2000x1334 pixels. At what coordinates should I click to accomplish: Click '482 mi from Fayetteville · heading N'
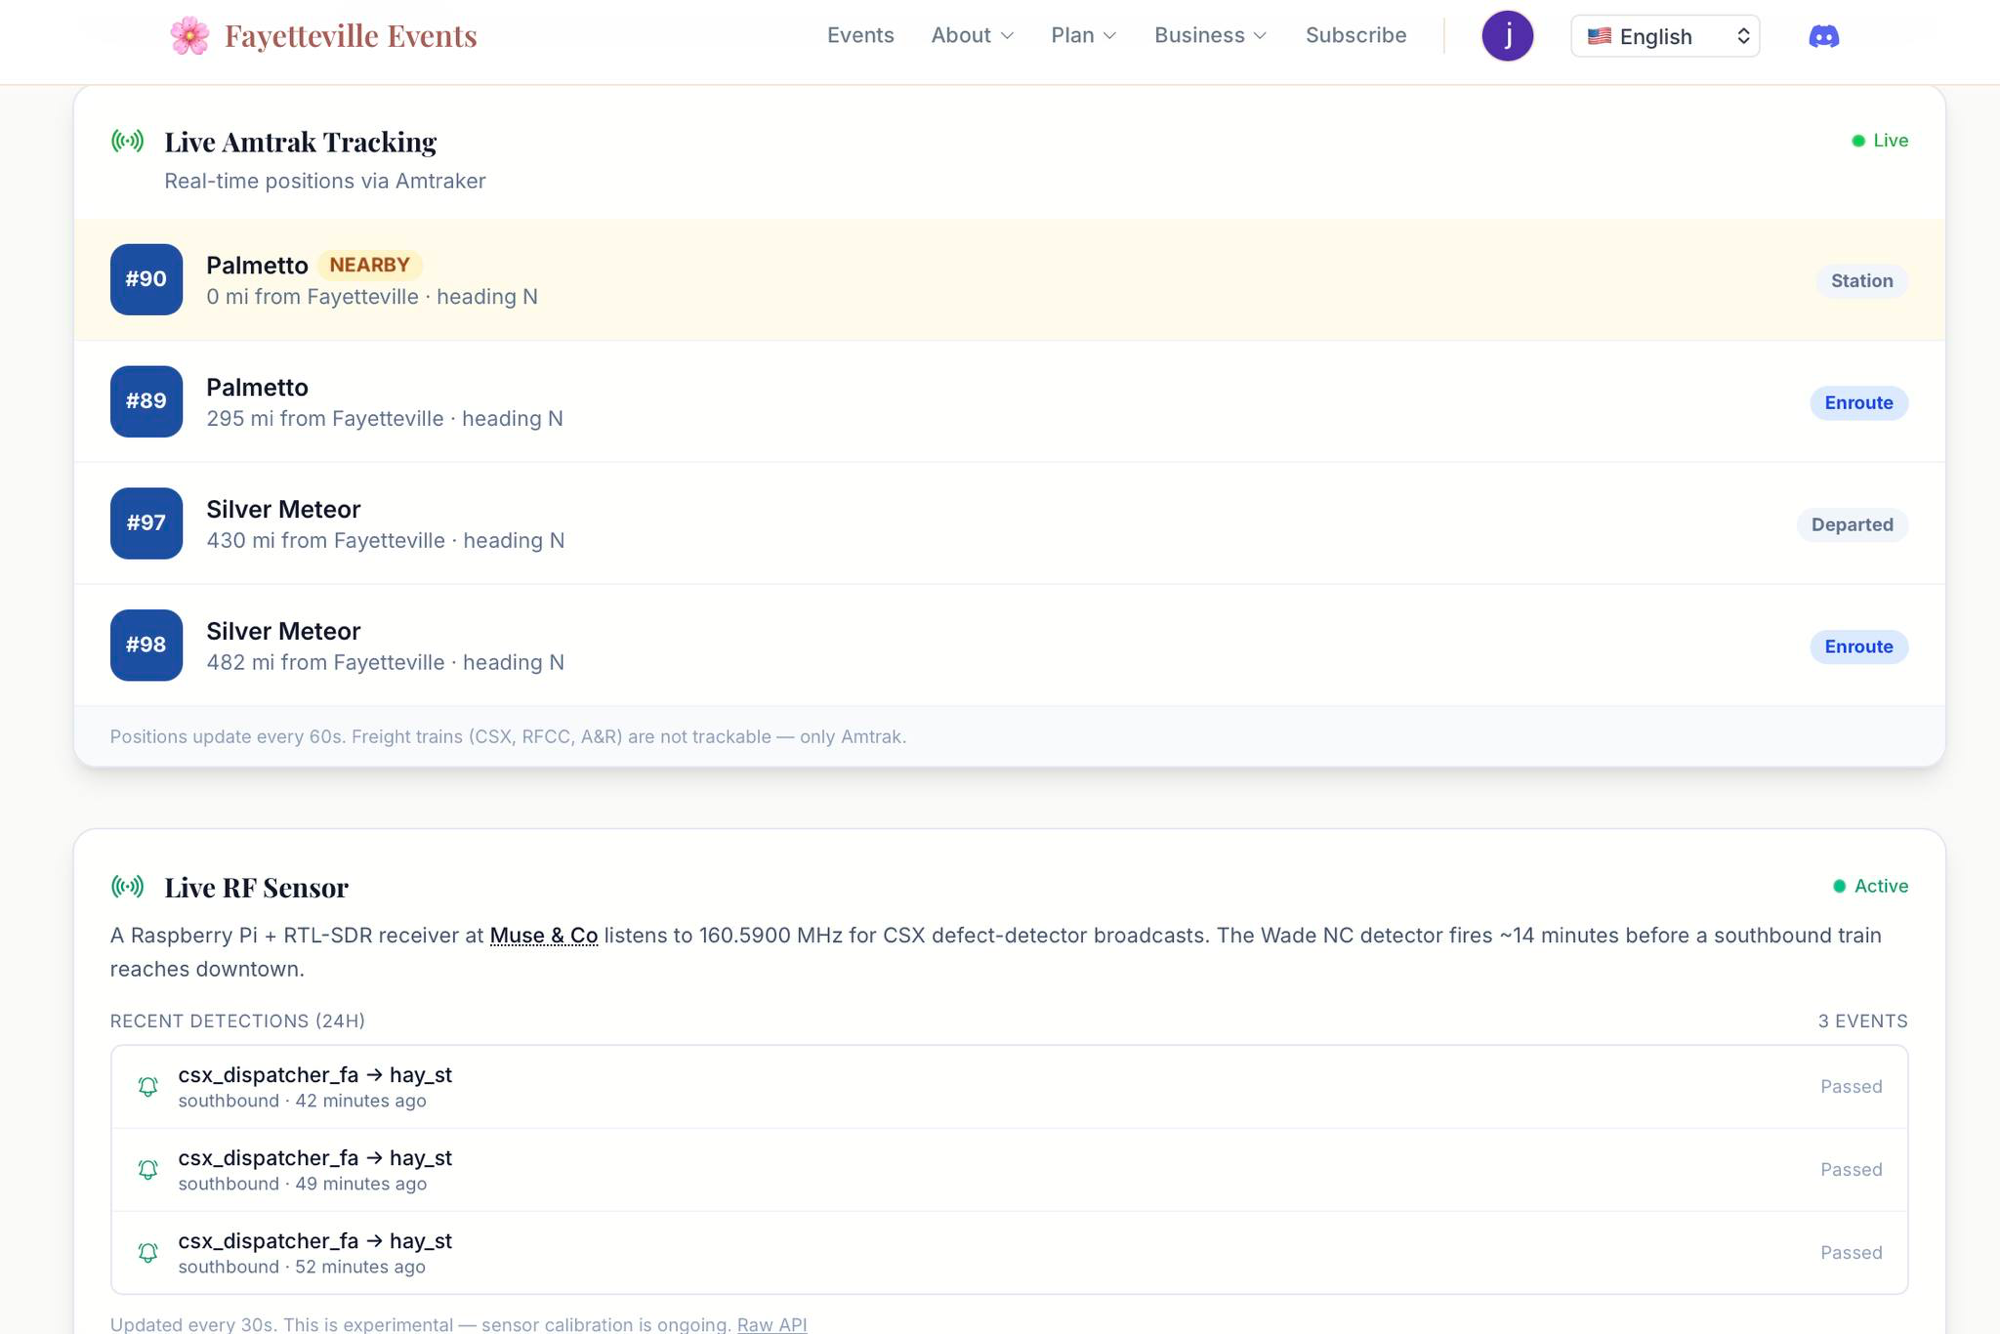pyautogui.click(x=386, y=663)
